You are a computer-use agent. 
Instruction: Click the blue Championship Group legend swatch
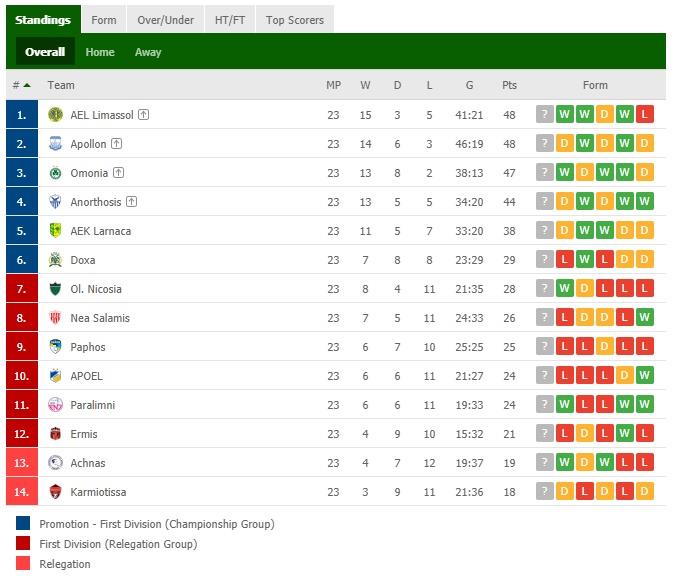(23, 523)
